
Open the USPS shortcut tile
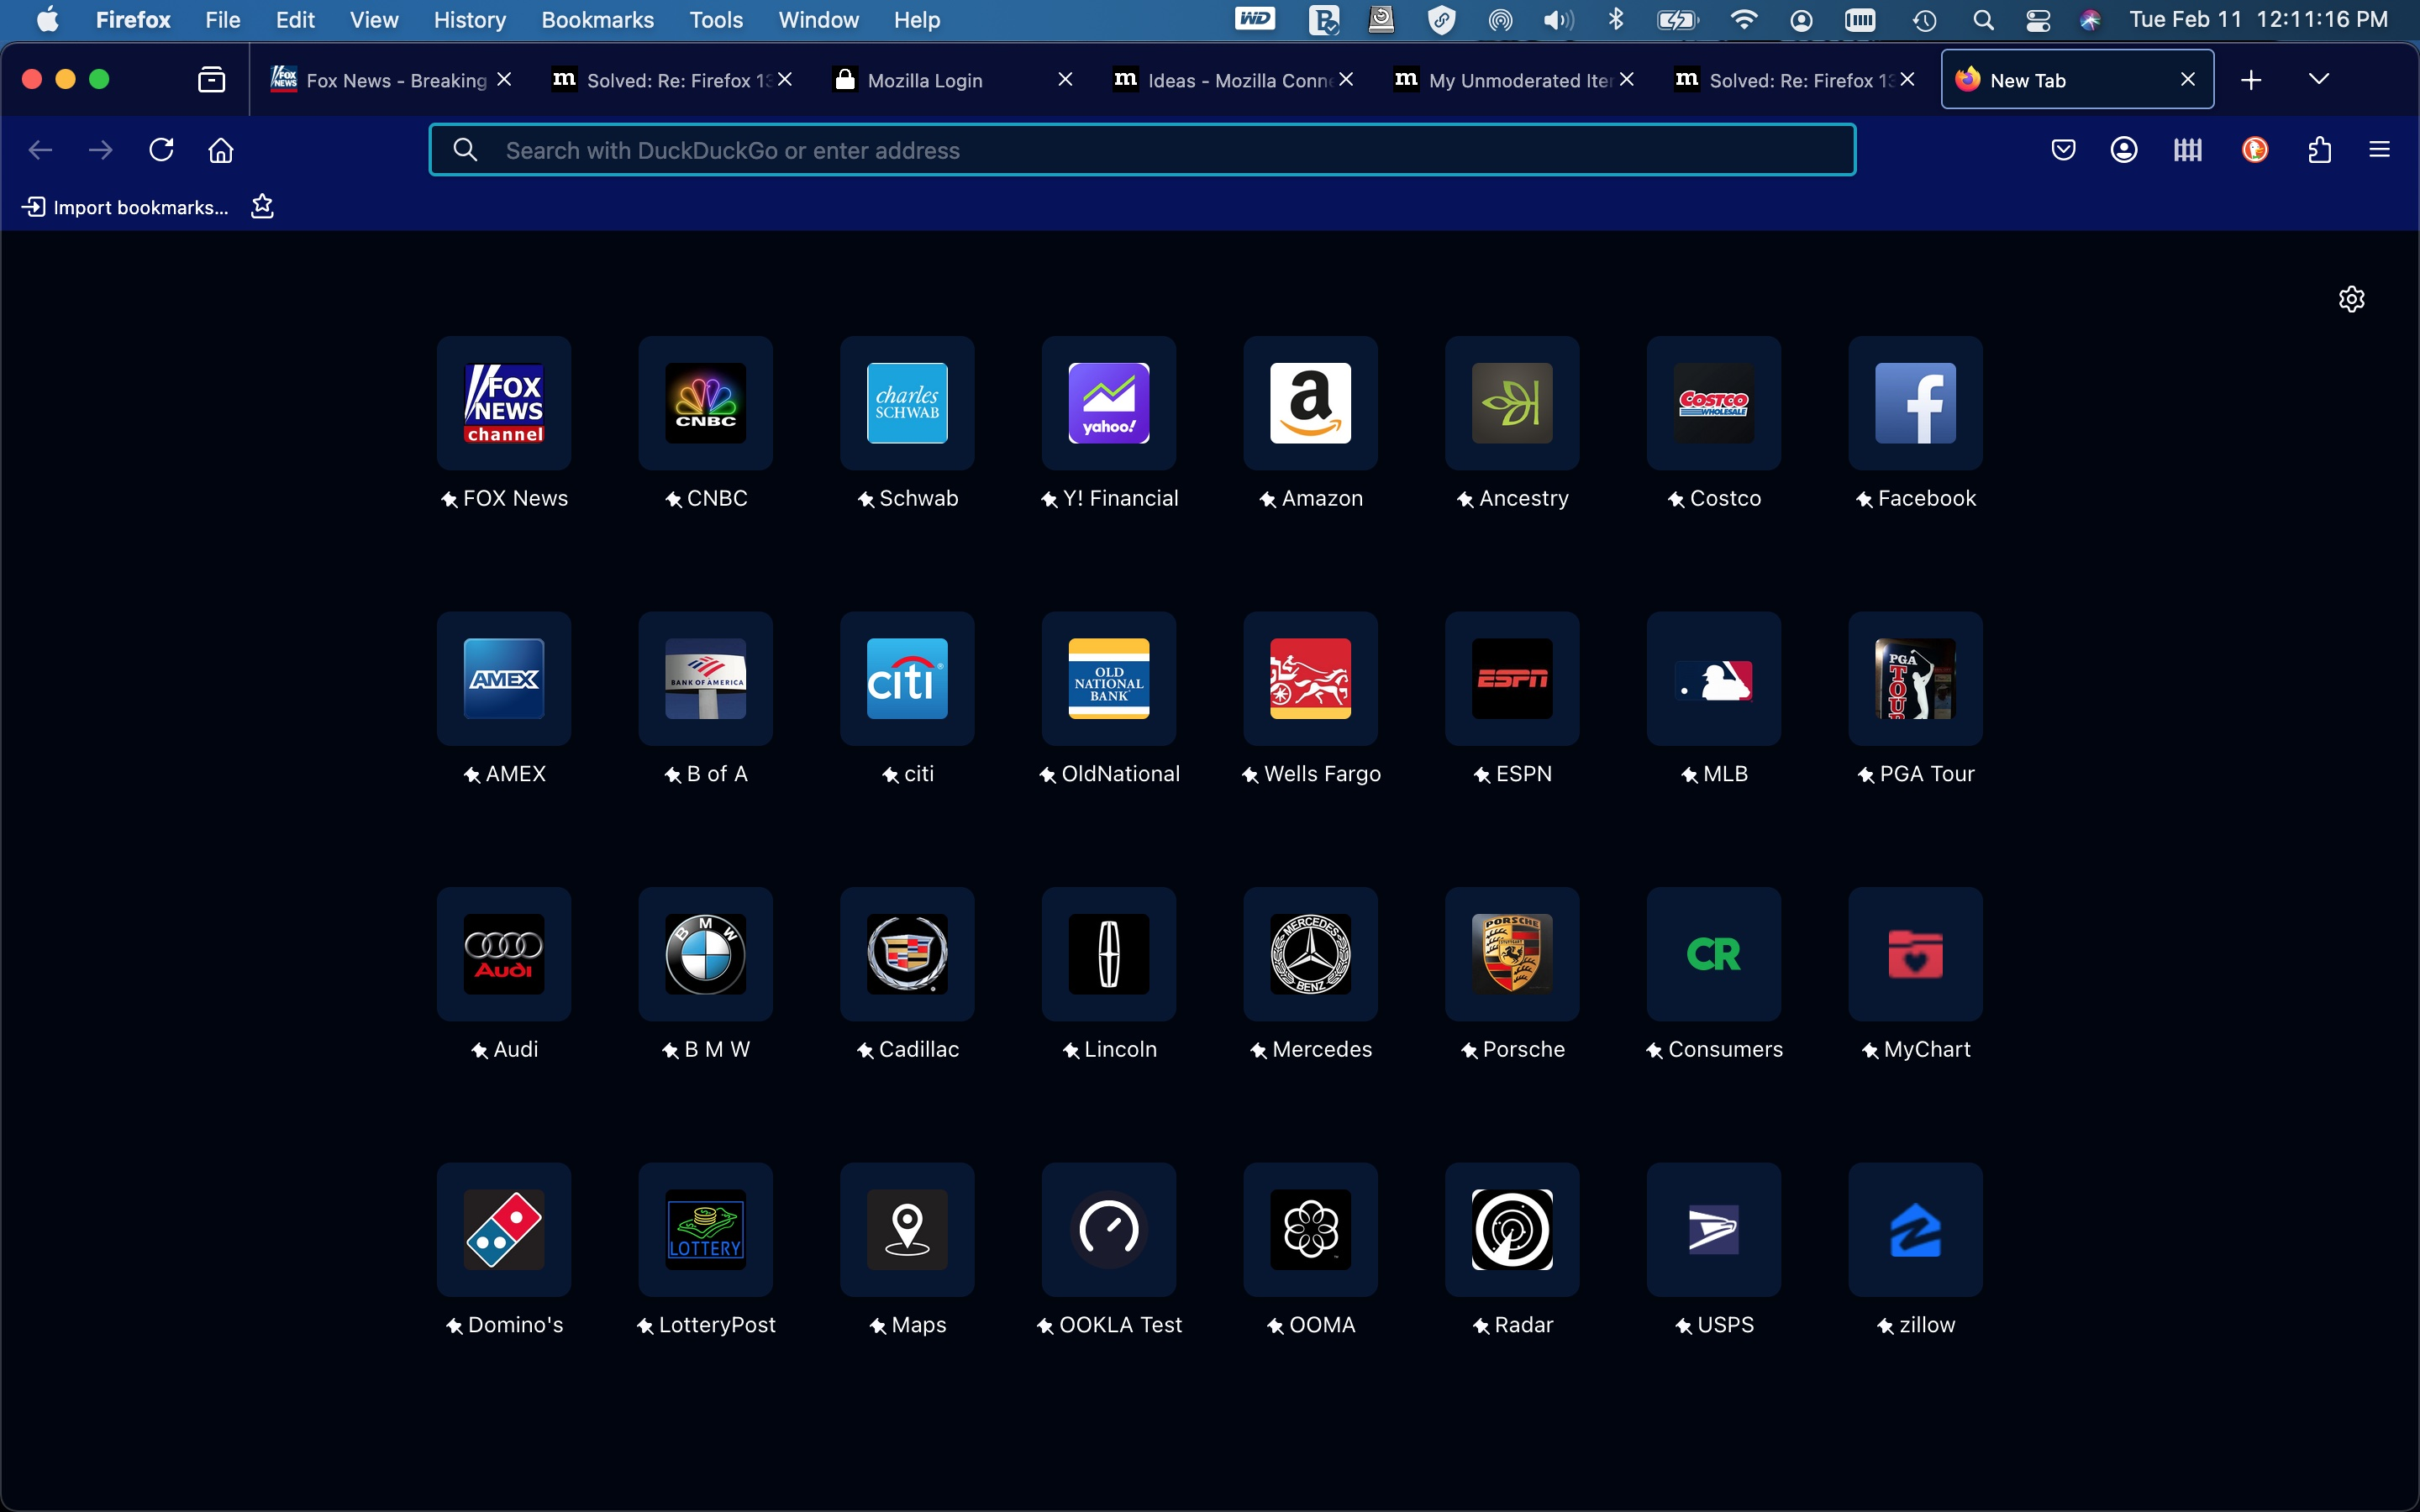[x=1714, y=1230]
